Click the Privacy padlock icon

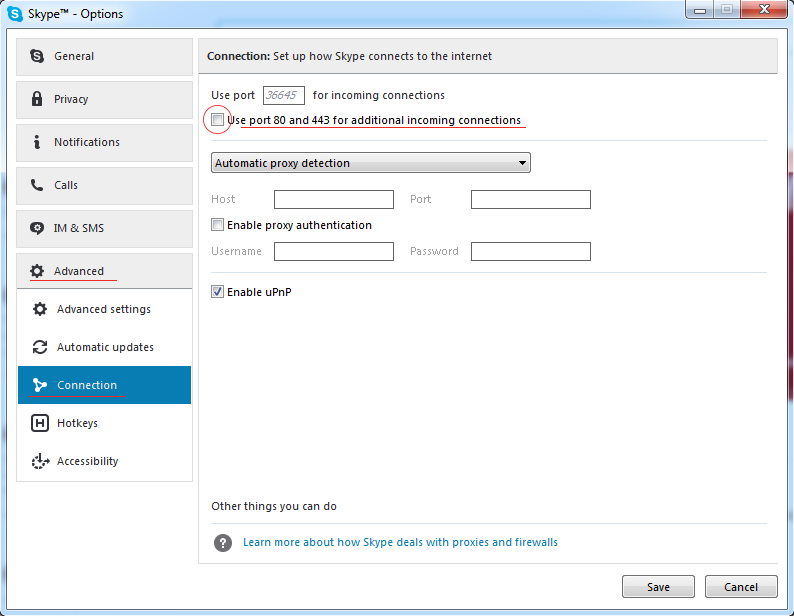click(x=37, y=99)
